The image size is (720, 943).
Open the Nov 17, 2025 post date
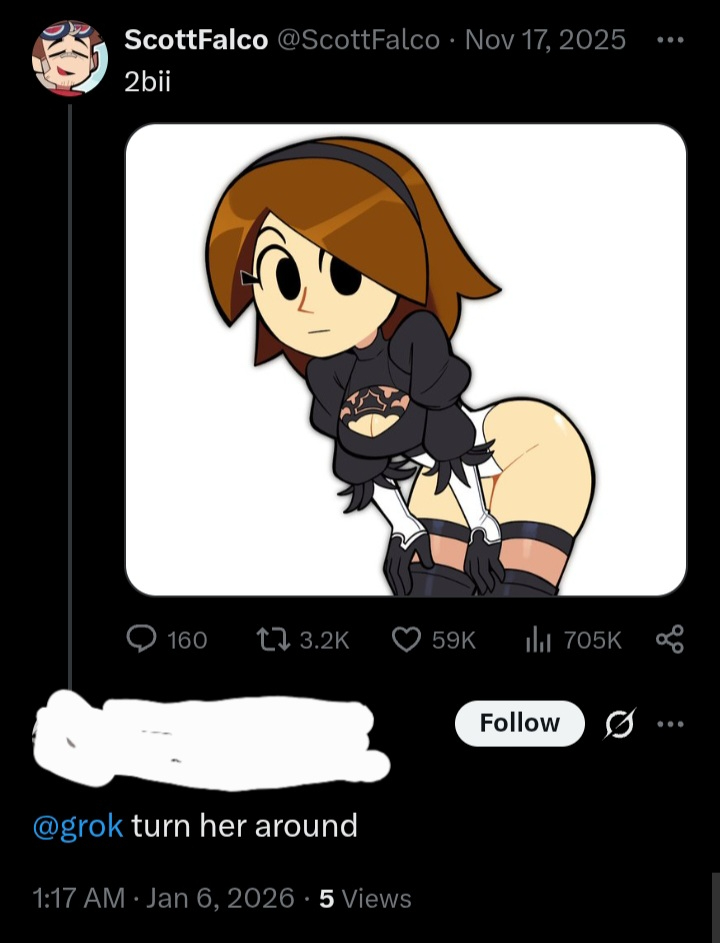click(545, 39)
